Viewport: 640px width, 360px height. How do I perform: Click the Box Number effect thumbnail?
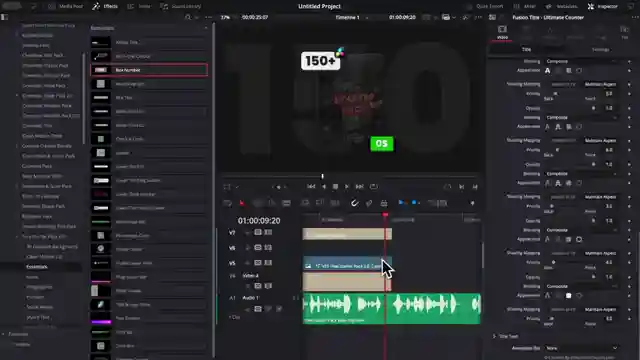100,70
